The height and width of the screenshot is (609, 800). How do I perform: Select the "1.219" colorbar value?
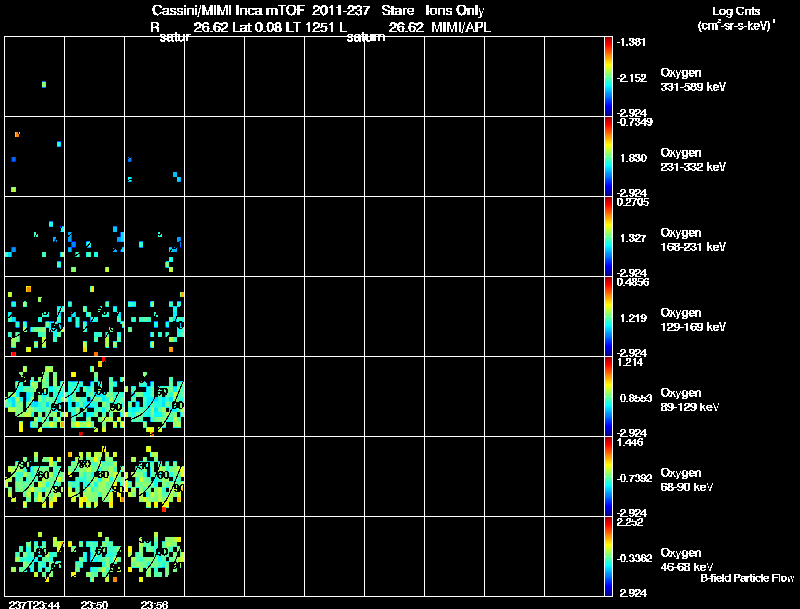(633, 318)
